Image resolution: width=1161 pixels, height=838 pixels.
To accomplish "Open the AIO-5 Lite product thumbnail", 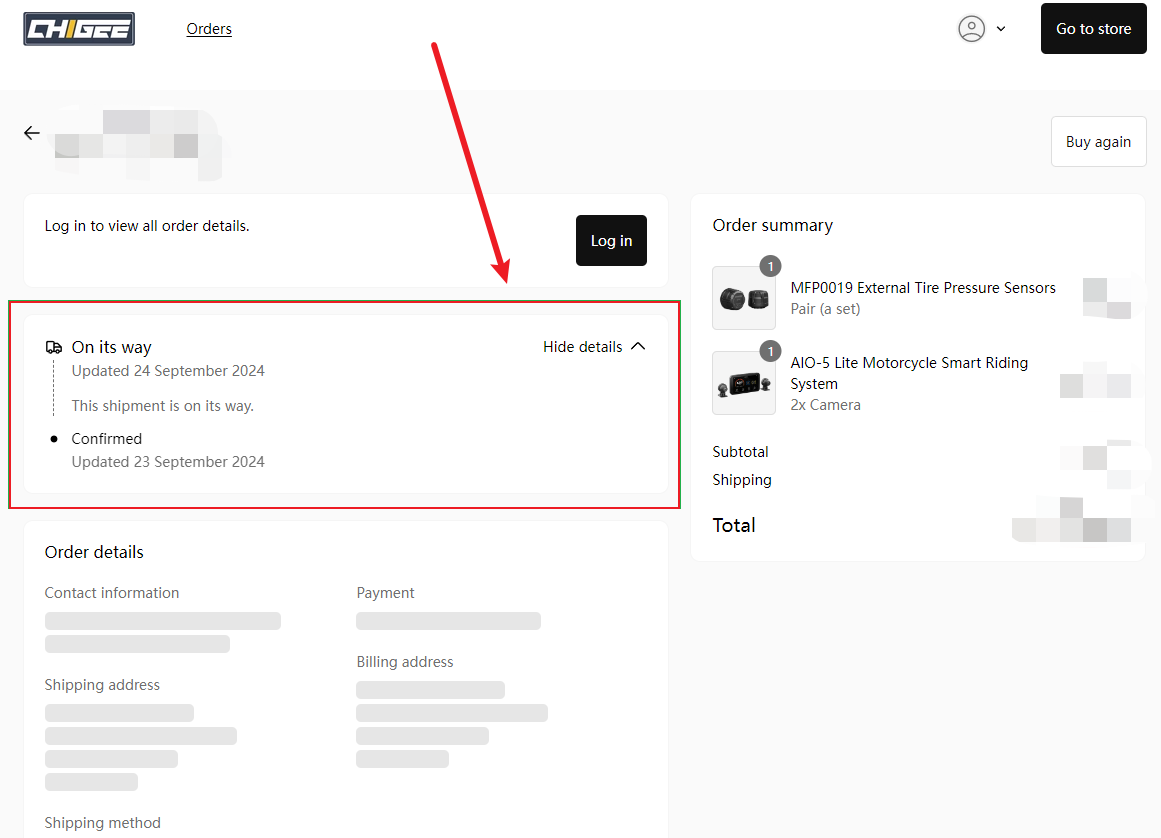I will [743, 383].
